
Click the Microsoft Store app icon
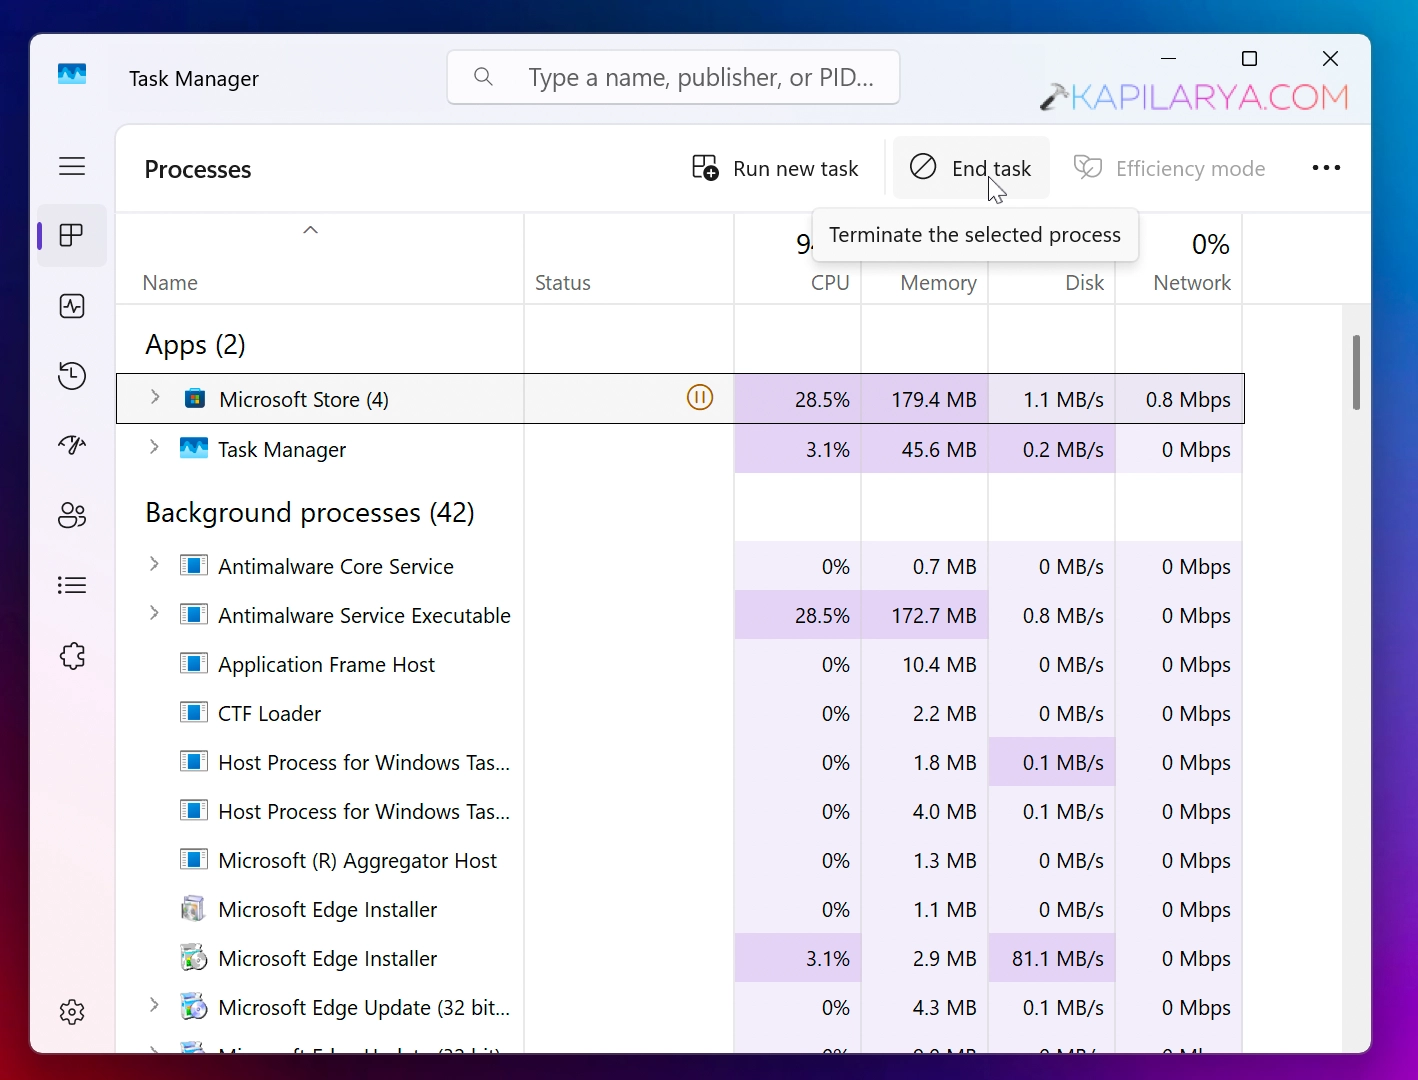click(x=194, y=399)
